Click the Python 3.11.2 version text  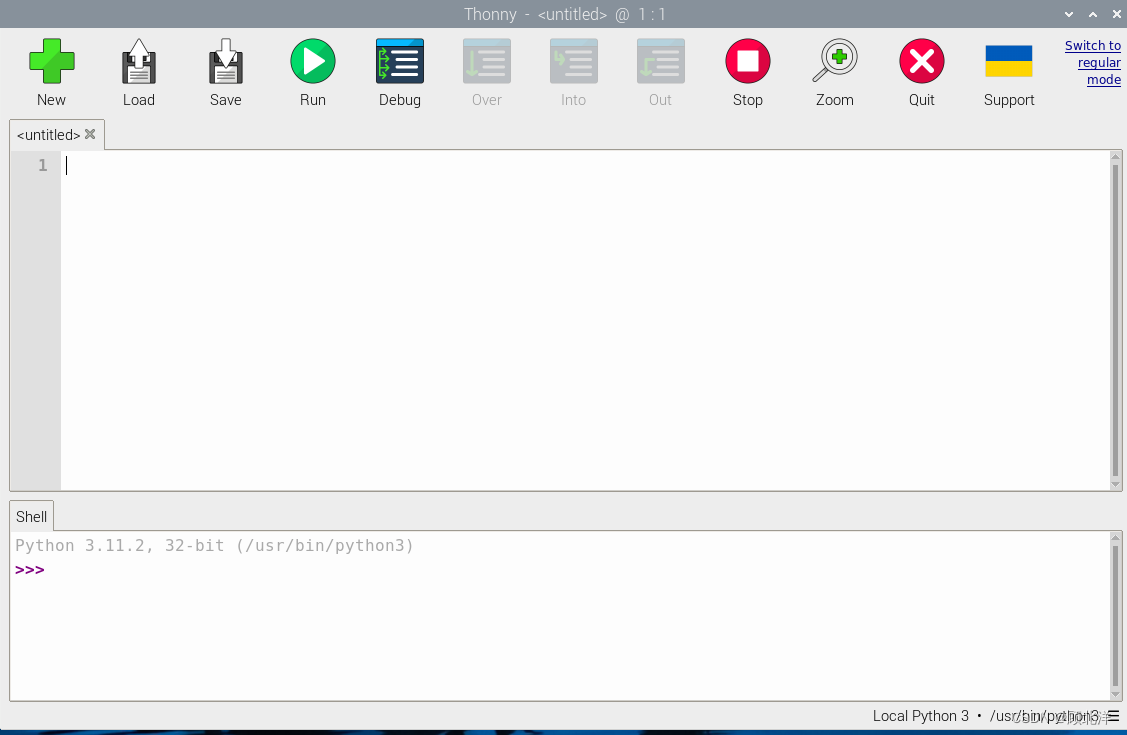pos(214,545)
